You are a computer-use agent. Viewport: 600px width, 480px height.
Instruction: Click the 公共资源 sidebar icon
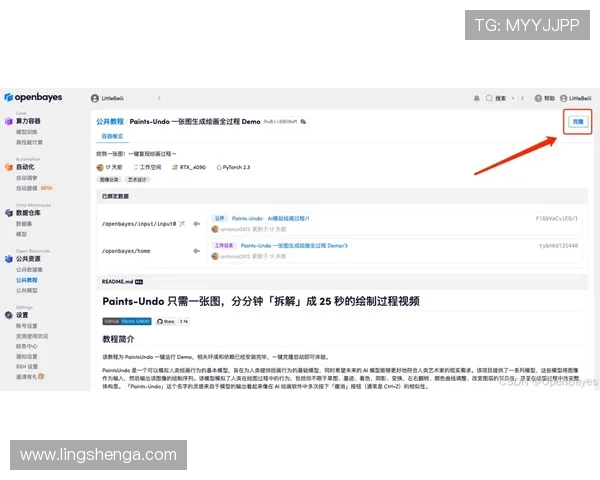(9, 259)
